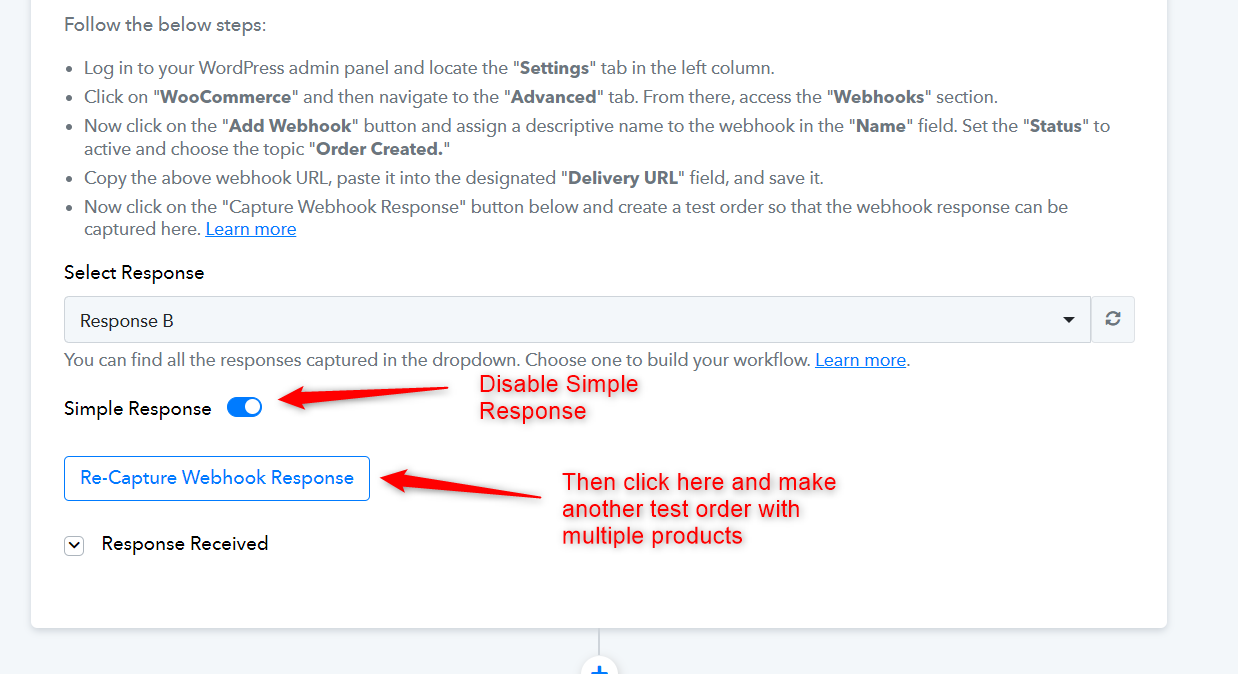Click the Select Response field label
The image size is (1238, 674).
(x=134, y=273)
